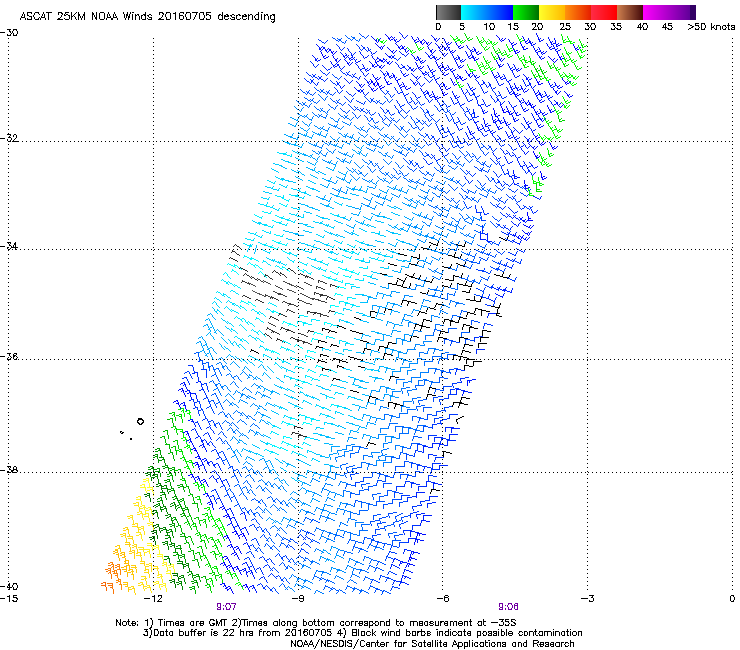Click the '>50 knots' legend label
This screenshot has height=650, width=740.
click(711, 27)
